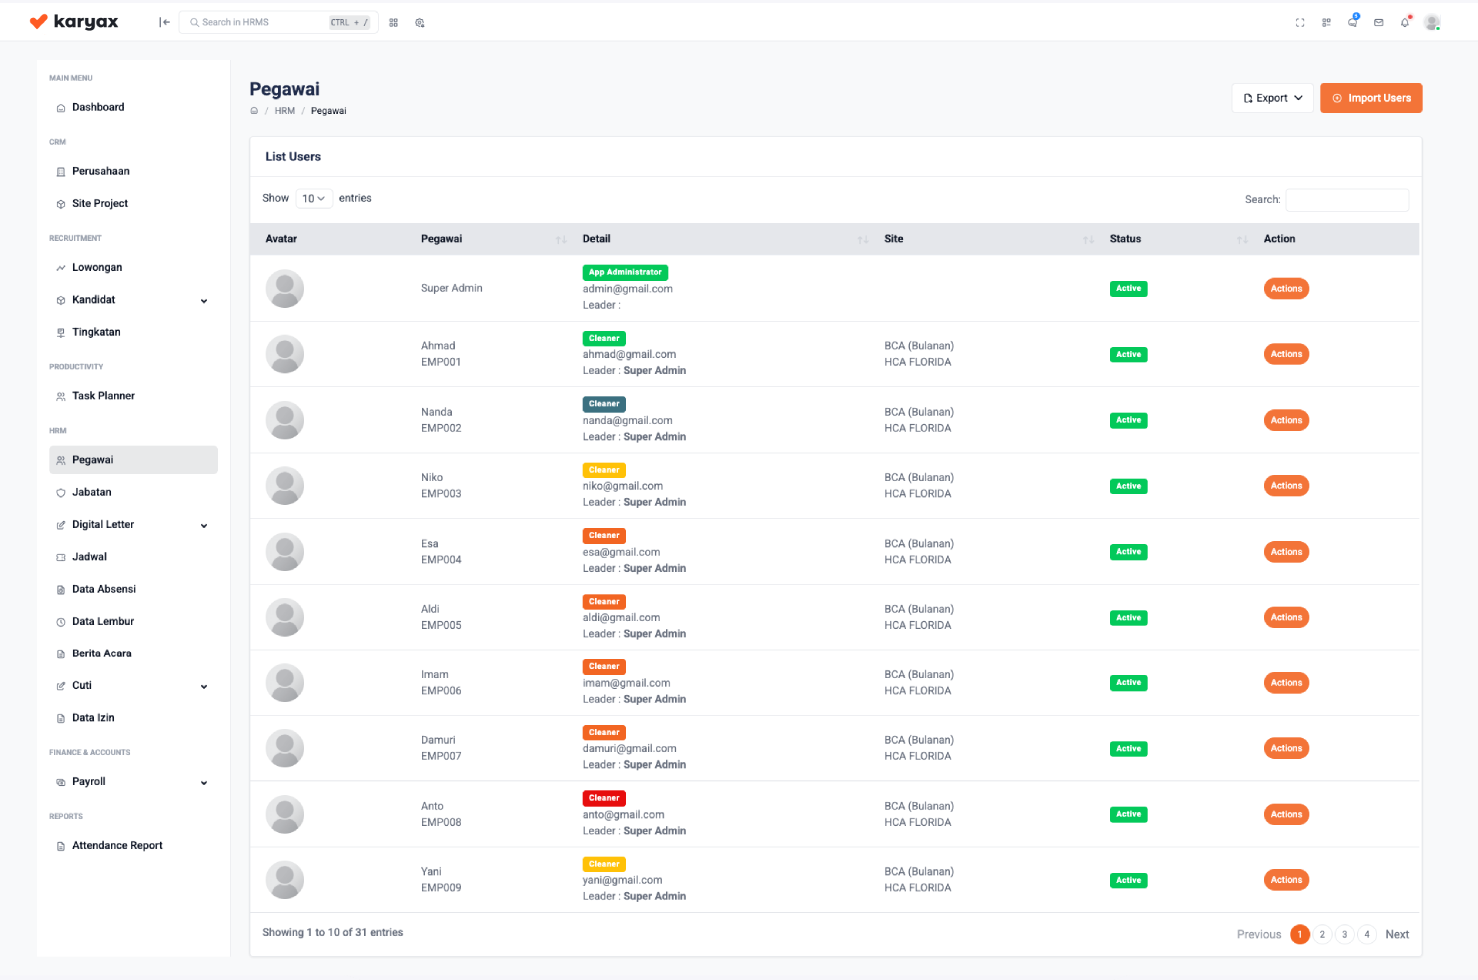This screenshot has height=980, width=1478.
Task: Go to page 3 of the user list
Action: click(x=1345, y=934)
